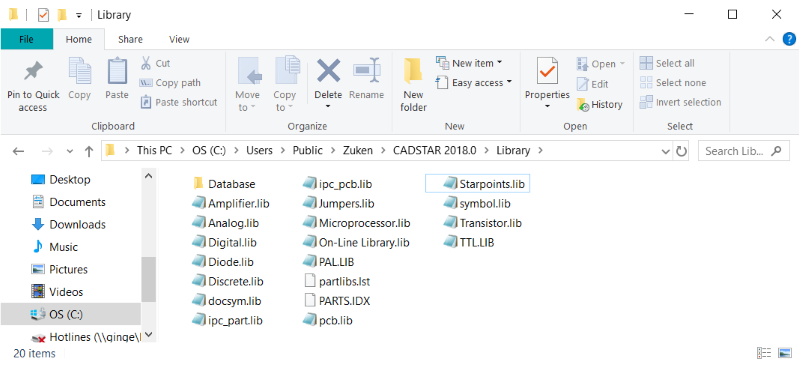Open the Recent locations dropdown arrow
This screenshot has width=800, height=365.
click(70, 151)
